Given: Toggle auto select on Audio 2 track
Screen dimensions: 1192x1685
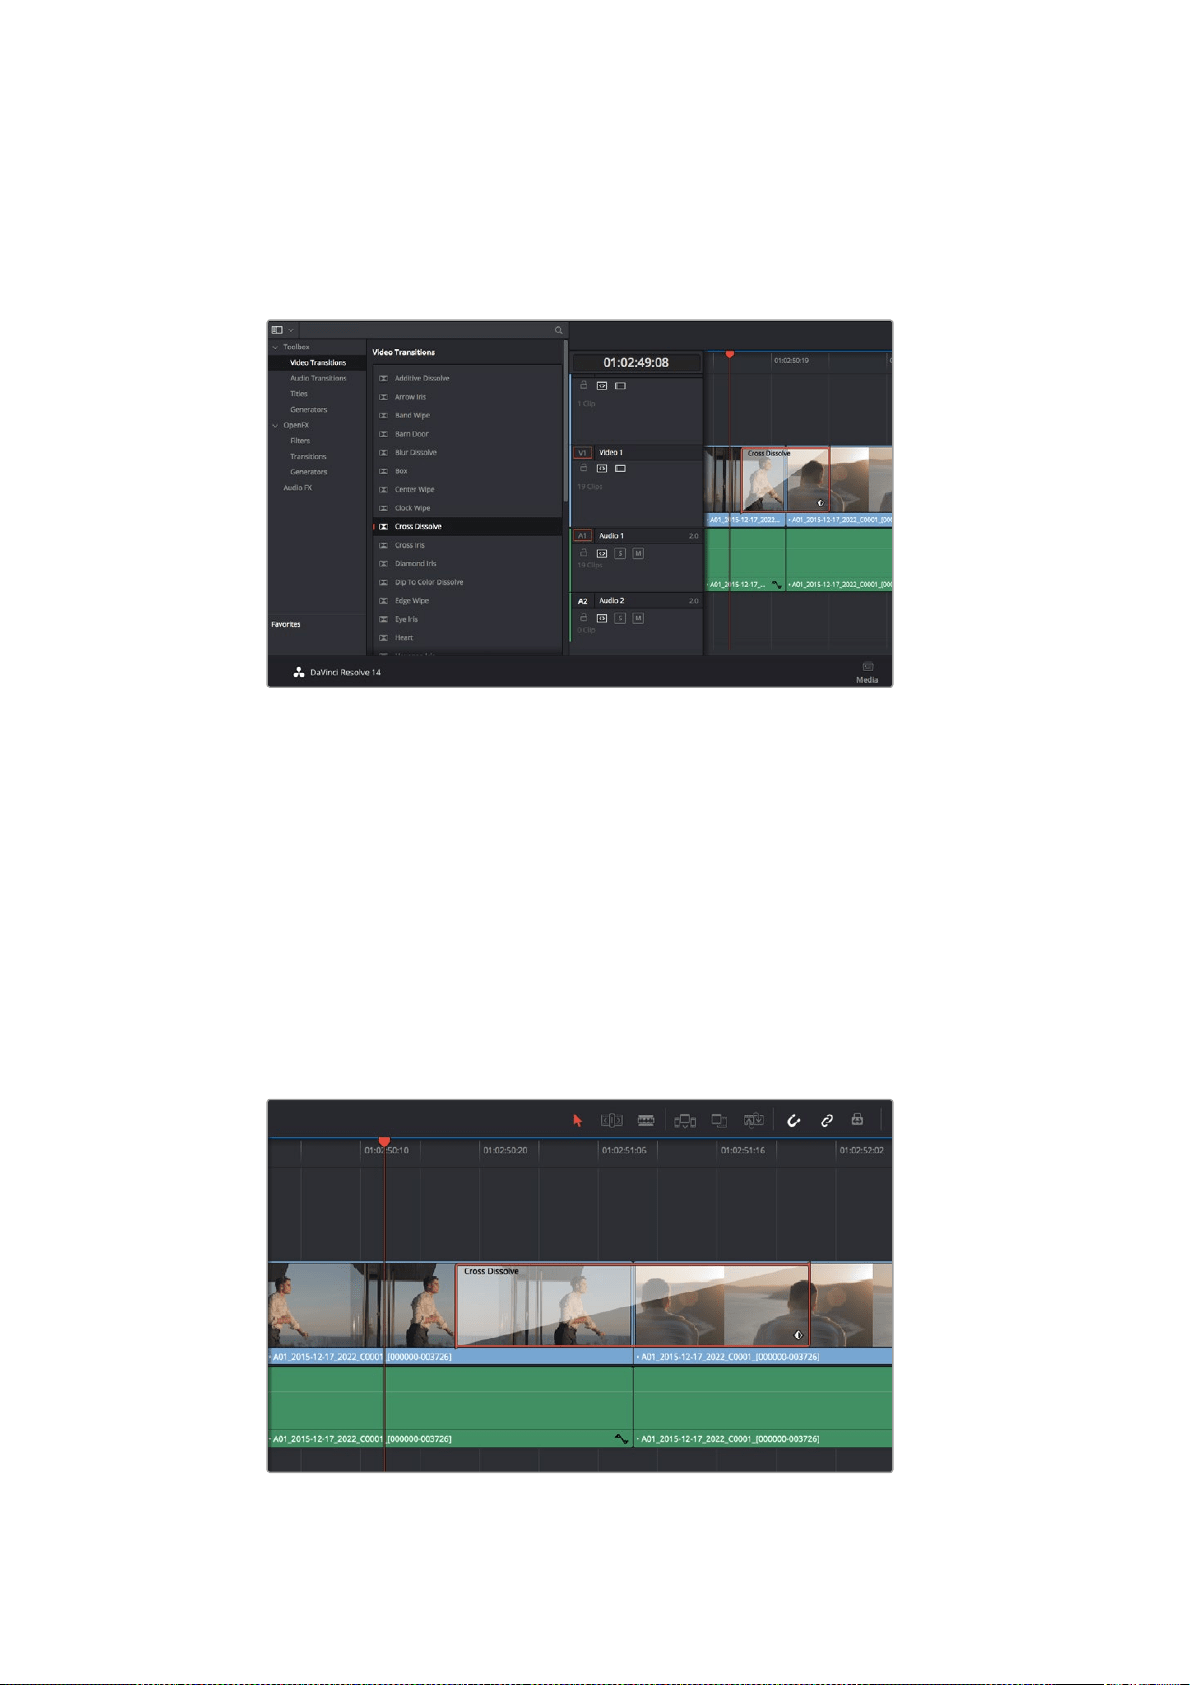Looking at the screenshot, I should tap(602, 618).
